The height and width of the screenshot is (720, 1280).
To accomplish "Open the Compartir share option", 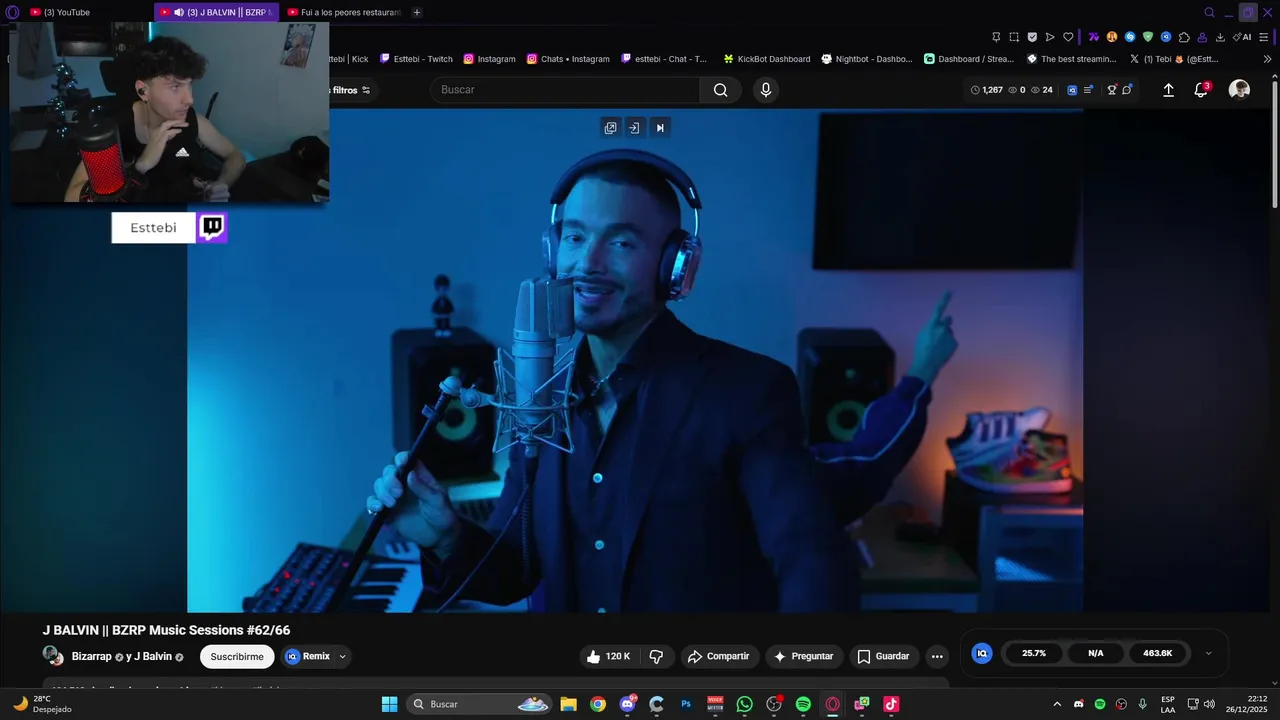I will tap(718, 656).
